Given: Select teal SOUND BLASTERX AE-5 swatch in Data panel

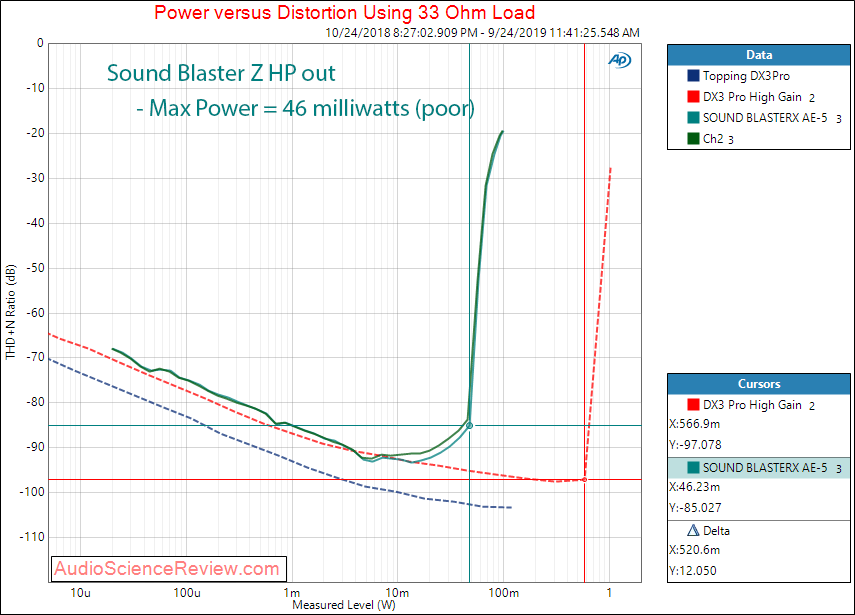Looking at the screenshot, I should [693, 118].
